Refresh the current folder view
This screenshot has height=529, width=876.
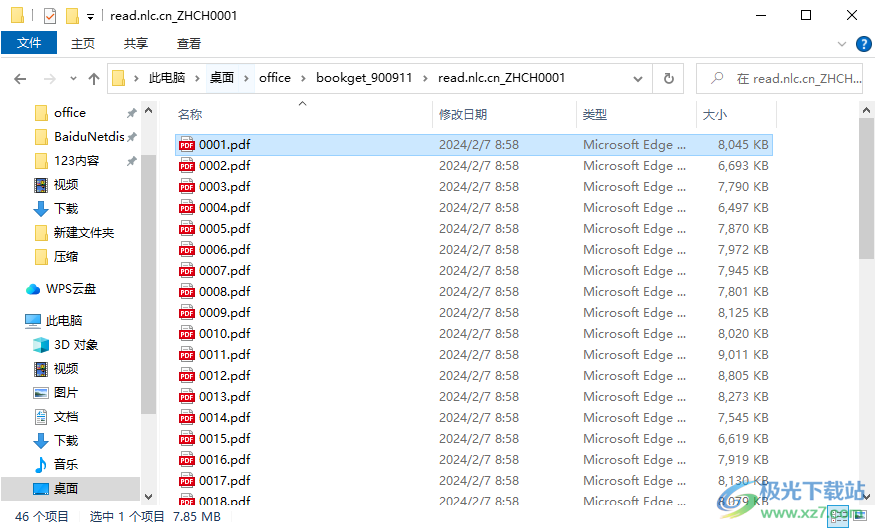point(669,78)
